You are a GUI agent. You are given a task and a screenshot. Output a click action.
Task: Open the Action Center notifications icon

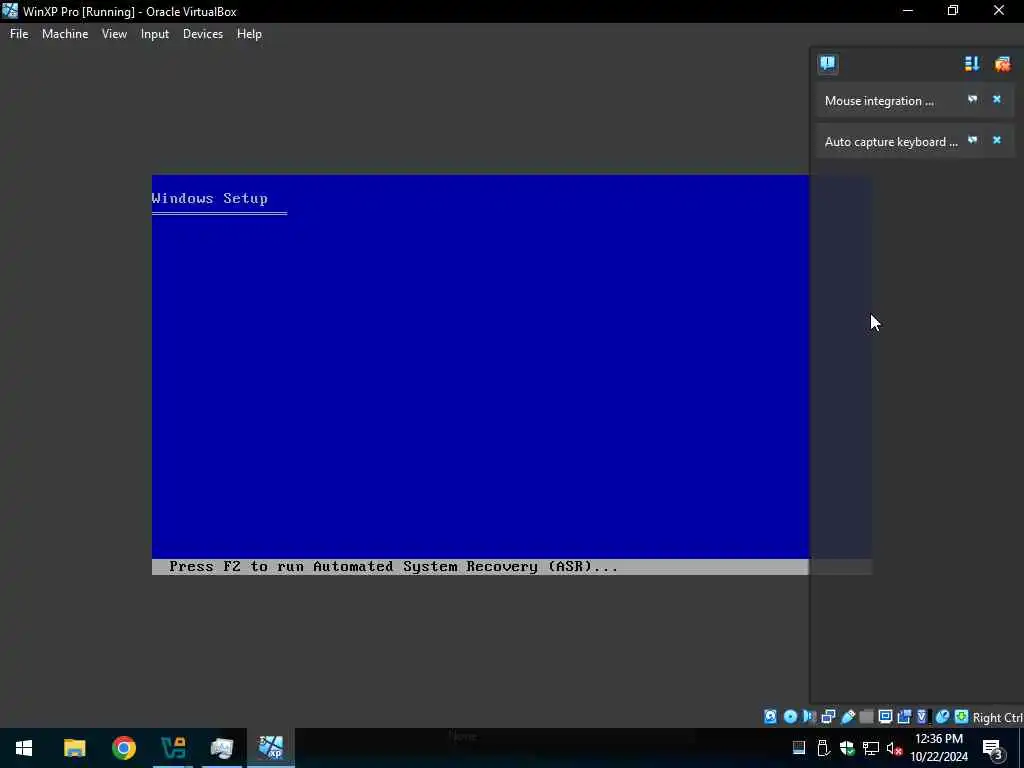click(992, 748)
